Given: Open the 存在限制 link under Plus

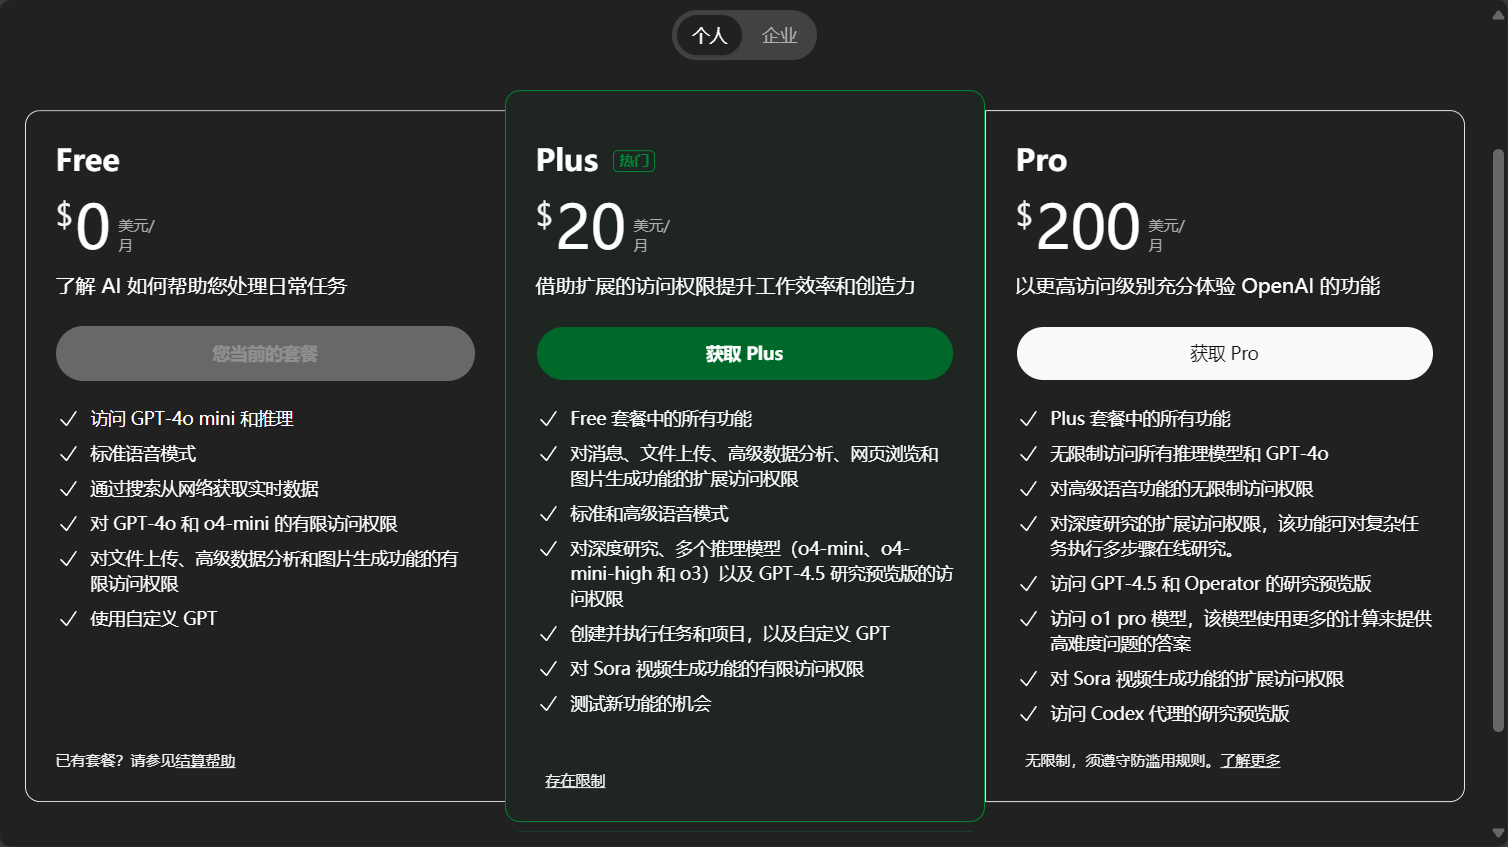Looking at the screenshot, I should [575, 781].
